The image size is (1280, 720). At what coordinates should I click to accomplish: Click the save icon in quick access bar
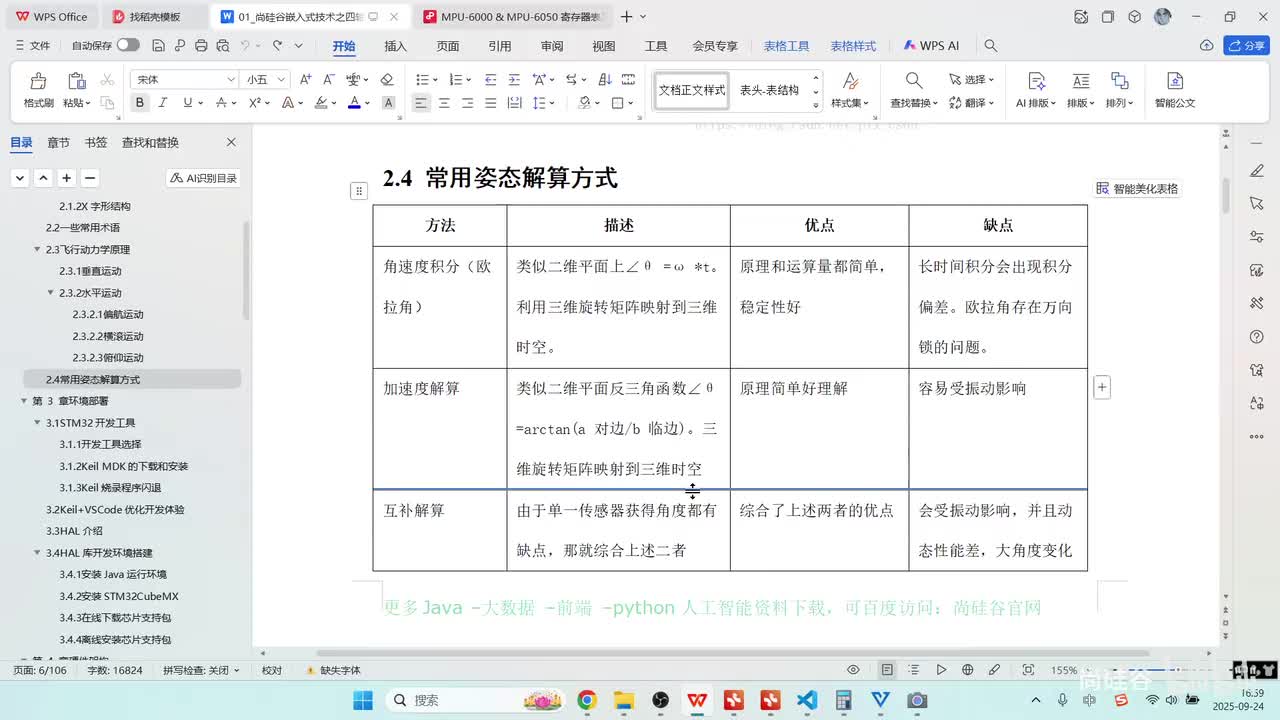pyautogui.click(x=158, y=45)
